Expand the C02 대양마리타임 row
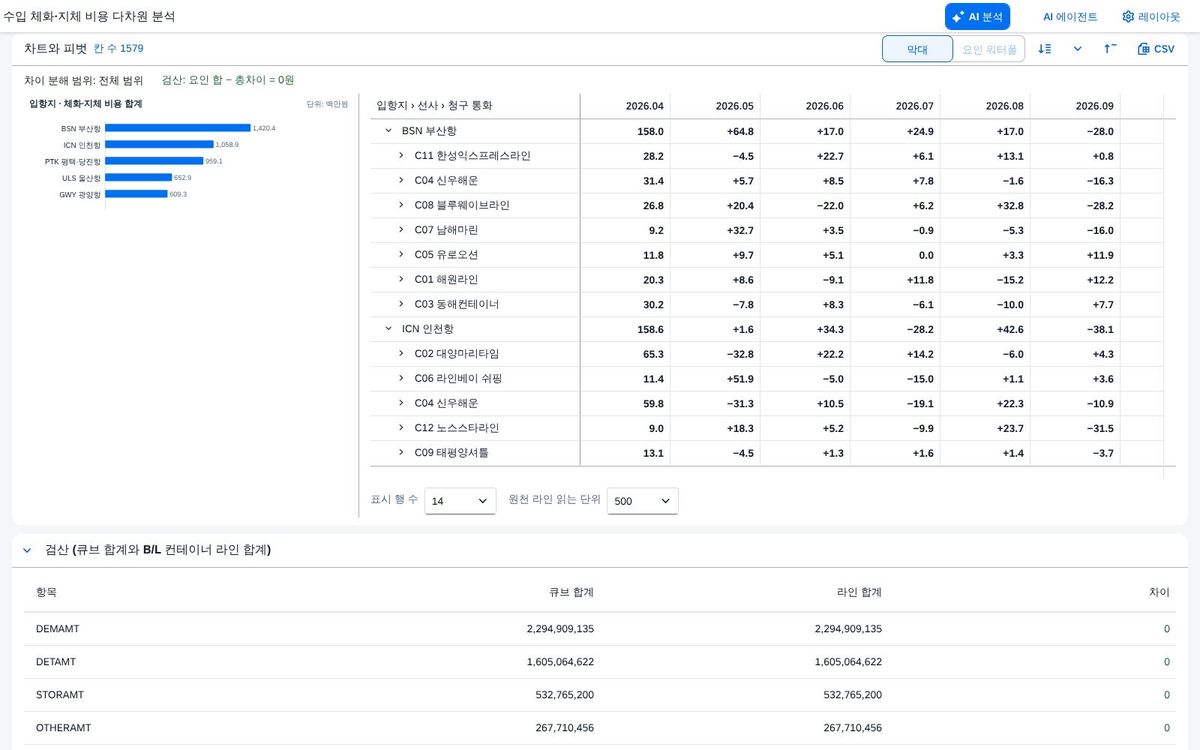The width and height of the screenshot is (1200, 750). 401,354
